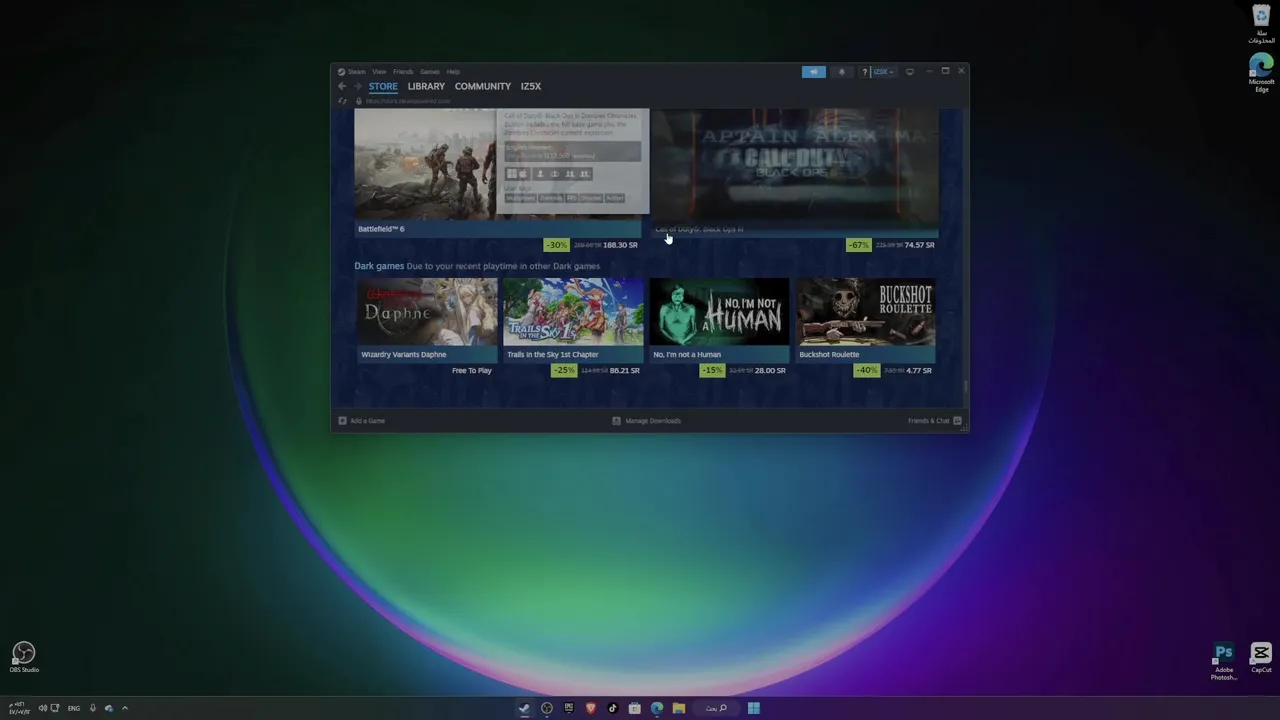Image resolution: width=1280 pixels, height=720 pixels.
Task: Click the Add a Game plus icon
Action: click(342, 421)
